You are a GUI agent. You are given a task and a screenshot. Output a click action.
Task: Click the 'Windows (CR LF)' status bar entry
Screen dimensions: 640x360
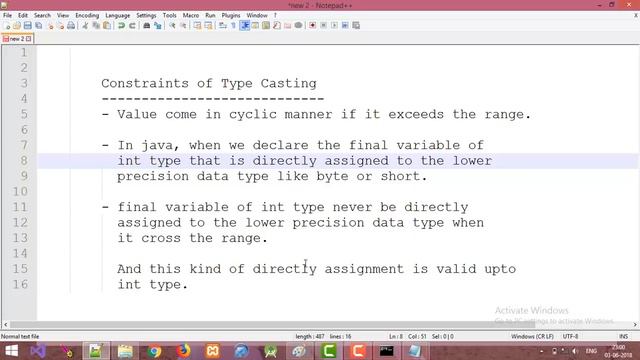click(532, 336)
